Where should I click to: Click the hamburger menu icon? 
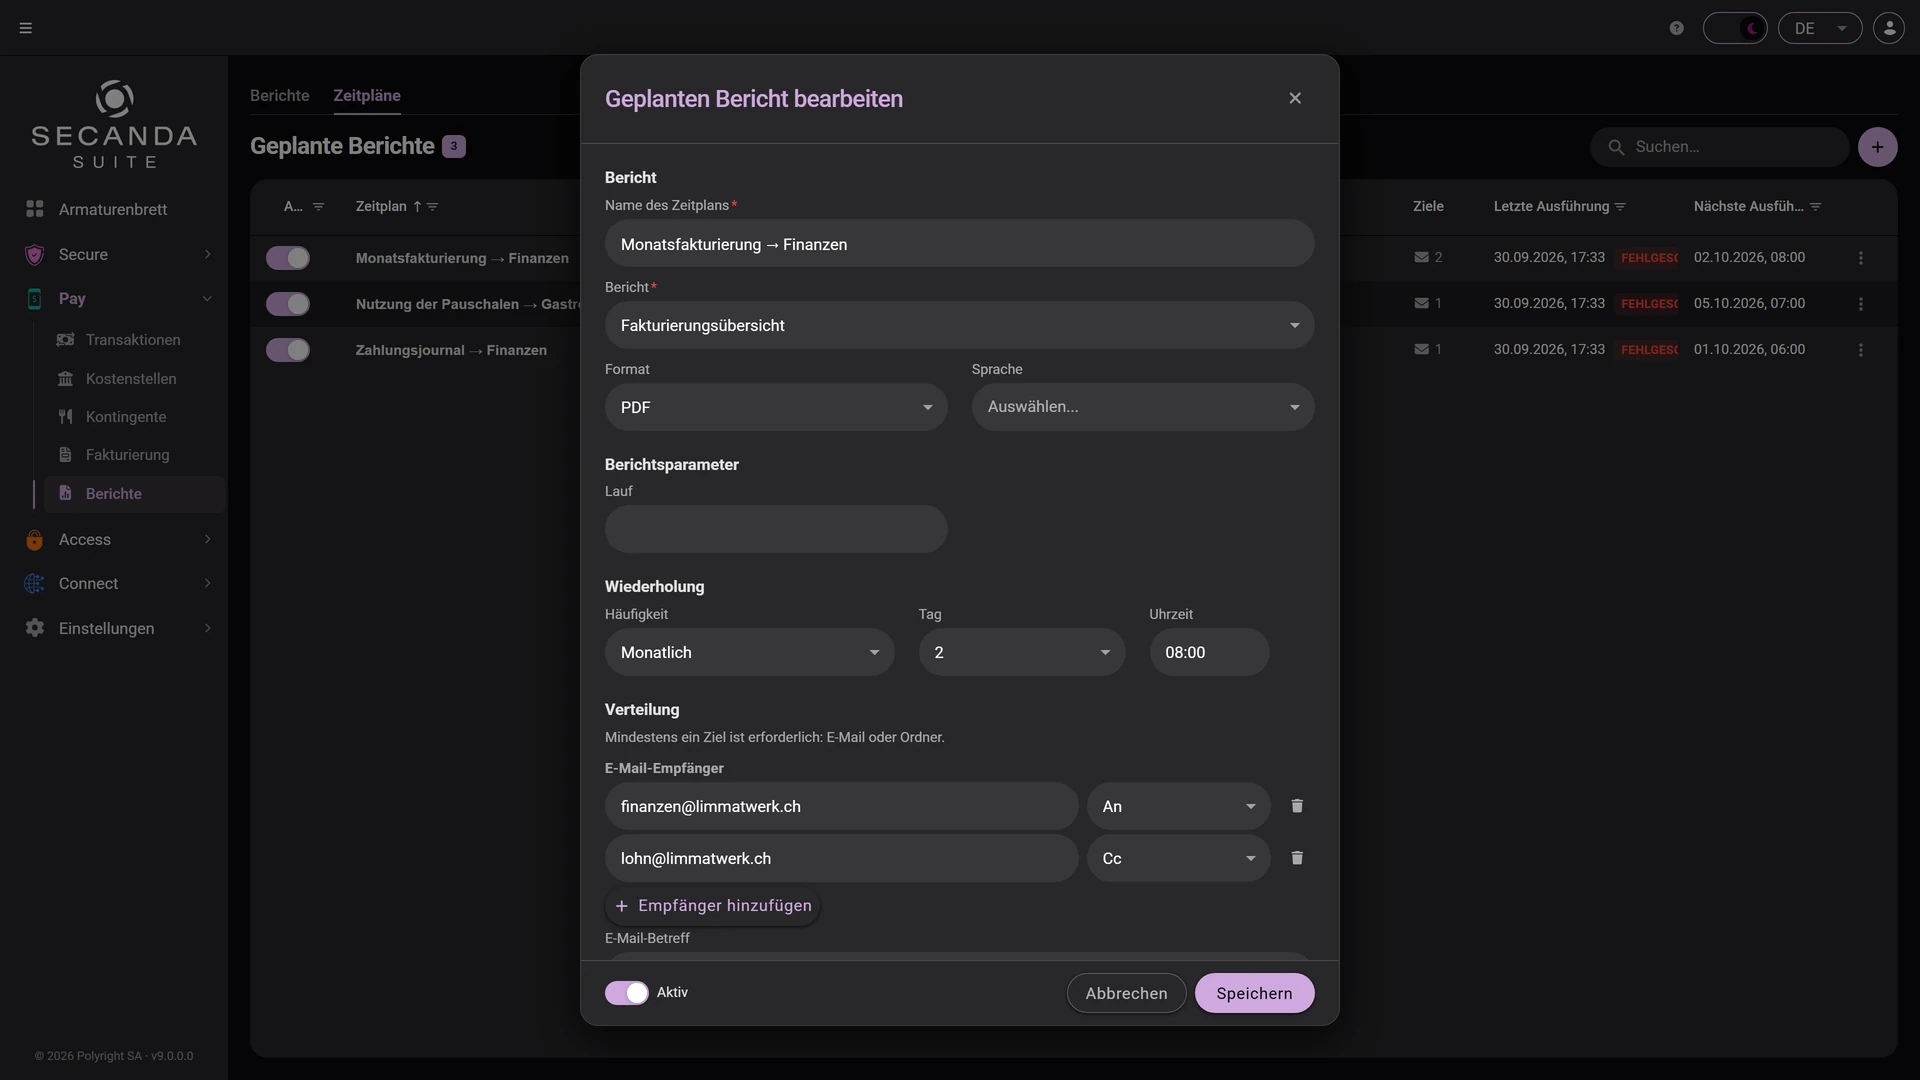point(26,28)
